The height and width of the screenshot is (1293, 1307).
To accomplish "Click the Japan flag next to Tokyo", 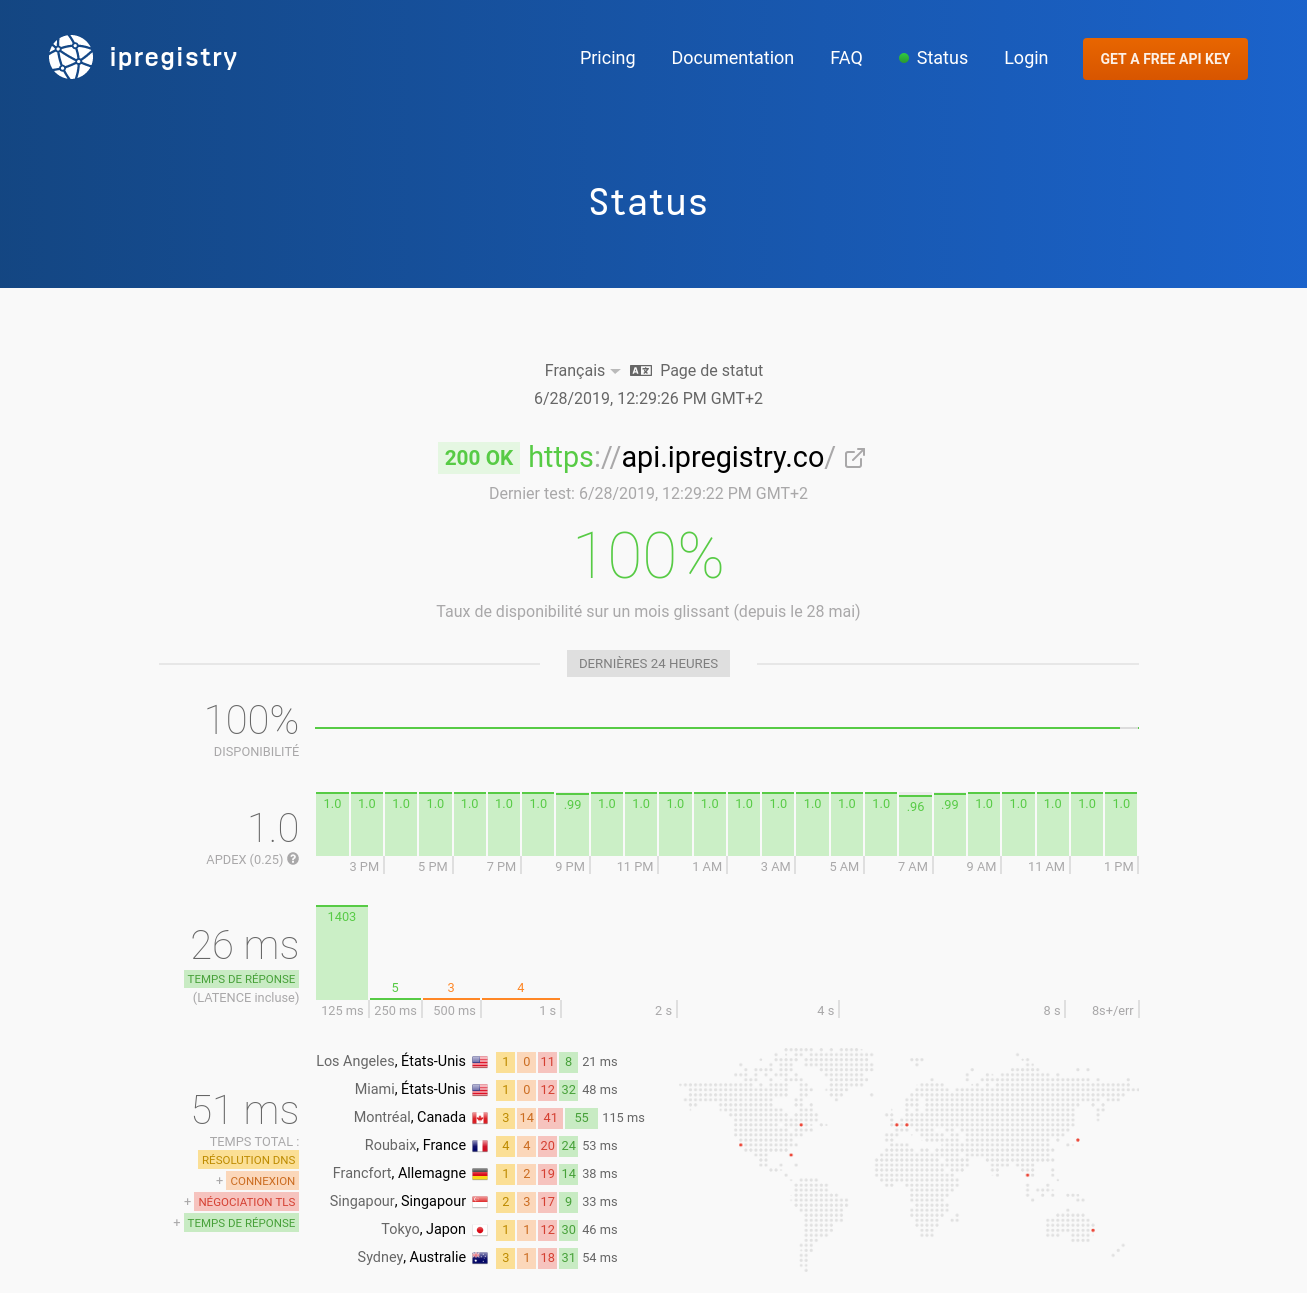I will [480, 1230].
